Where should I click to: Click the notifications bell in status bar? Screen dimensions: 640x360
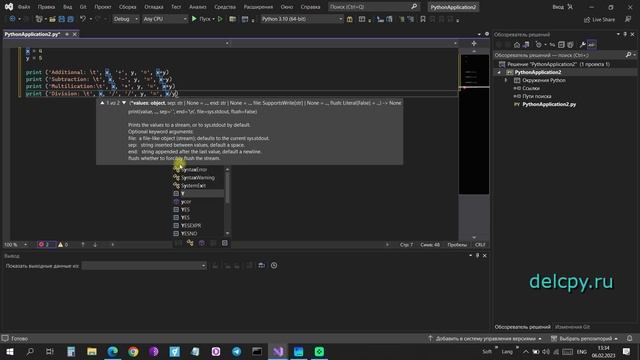[x=629, y=338]
